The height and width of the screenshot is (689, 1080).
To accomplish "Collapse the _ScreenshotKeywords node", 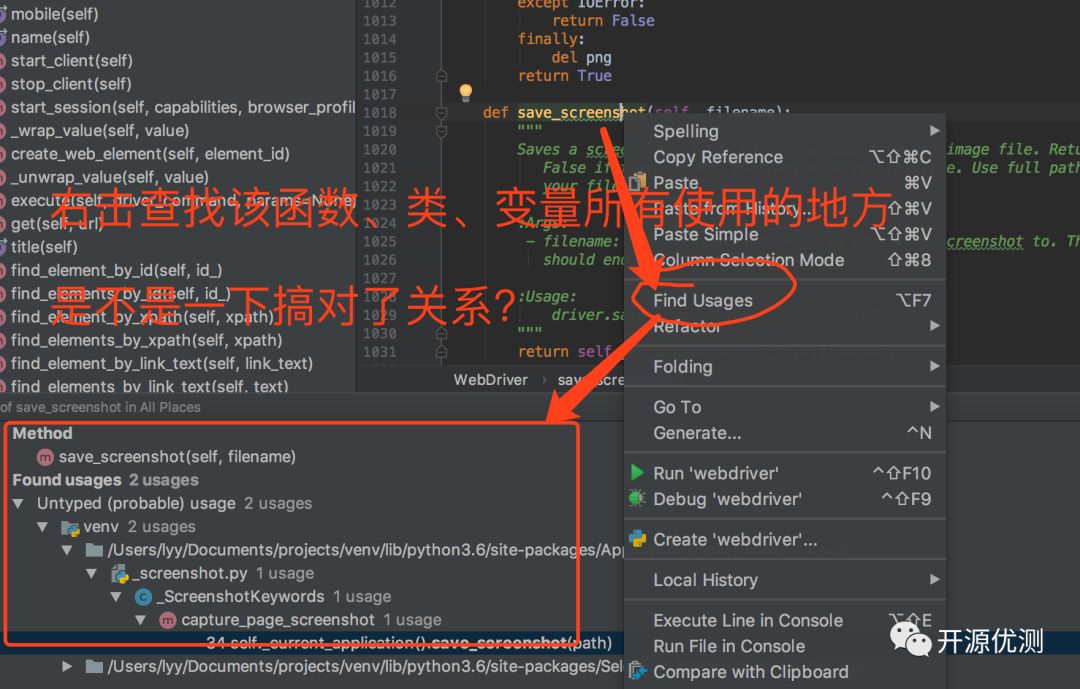I will tap(116, 597).
